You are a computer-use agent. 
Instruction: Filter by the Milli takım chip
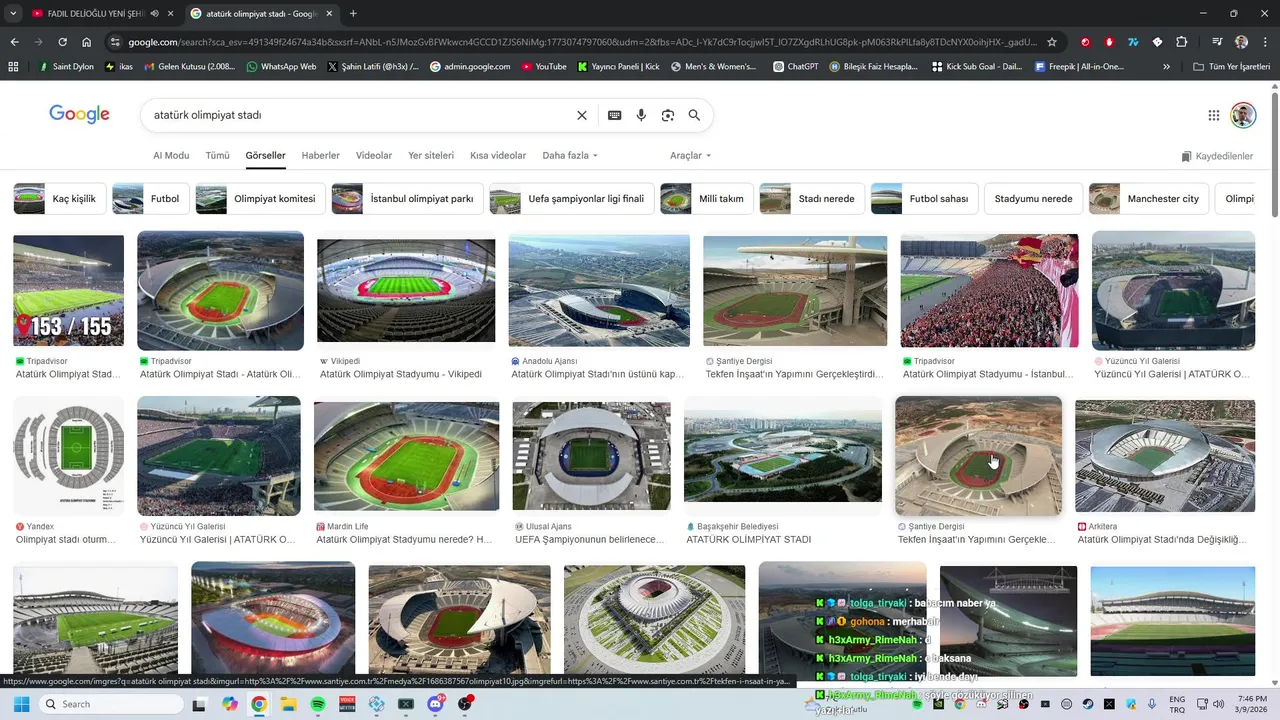coord(706,199)
